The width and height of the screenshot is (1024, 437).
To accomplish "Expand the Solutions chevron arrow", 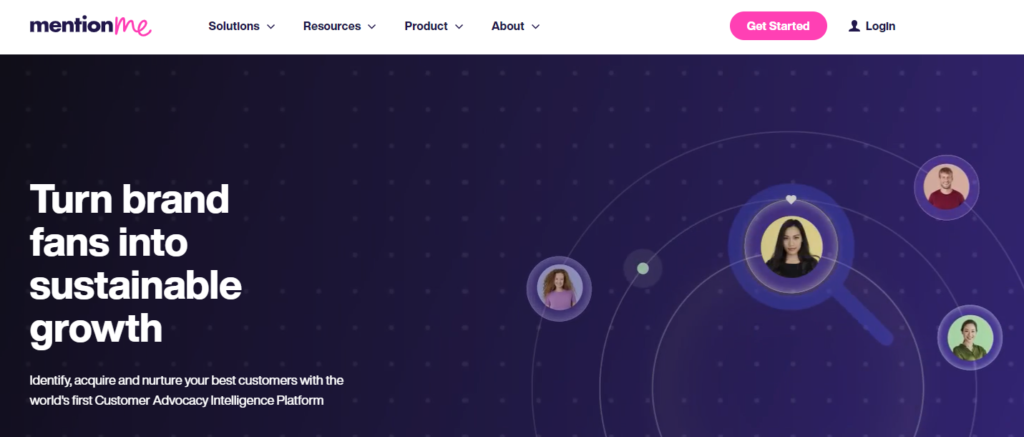I will click(x=270, y=27).
